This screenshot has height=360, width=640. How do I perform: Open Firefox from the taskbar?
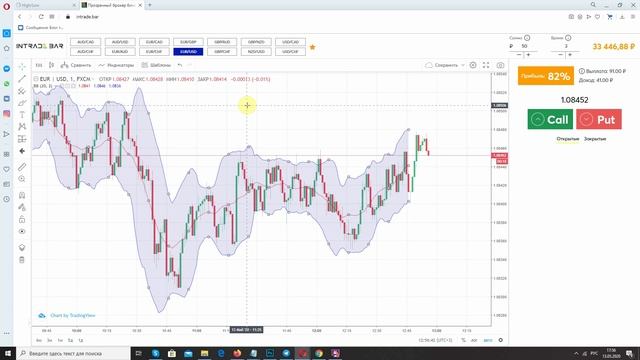point(237,353)
